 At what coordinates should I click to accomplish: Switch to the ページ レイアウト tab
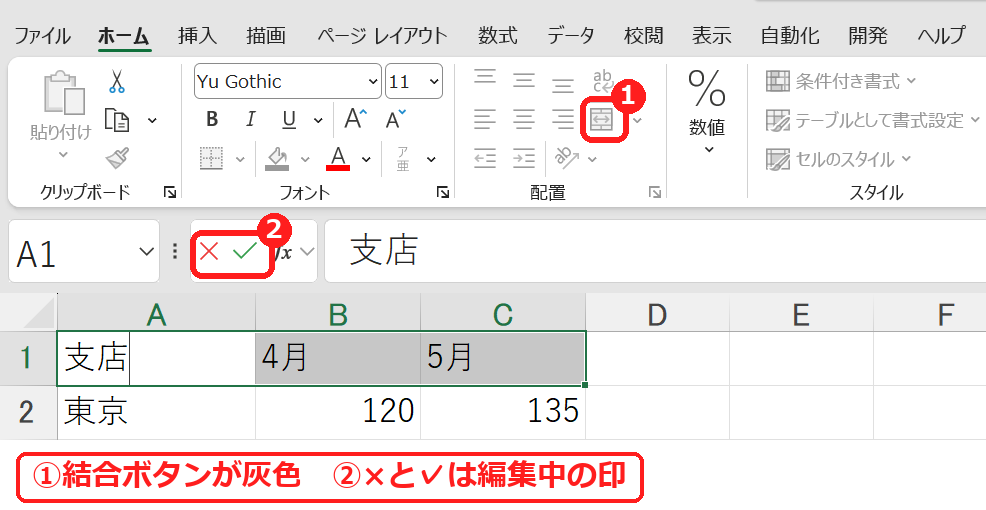(382, 36)
